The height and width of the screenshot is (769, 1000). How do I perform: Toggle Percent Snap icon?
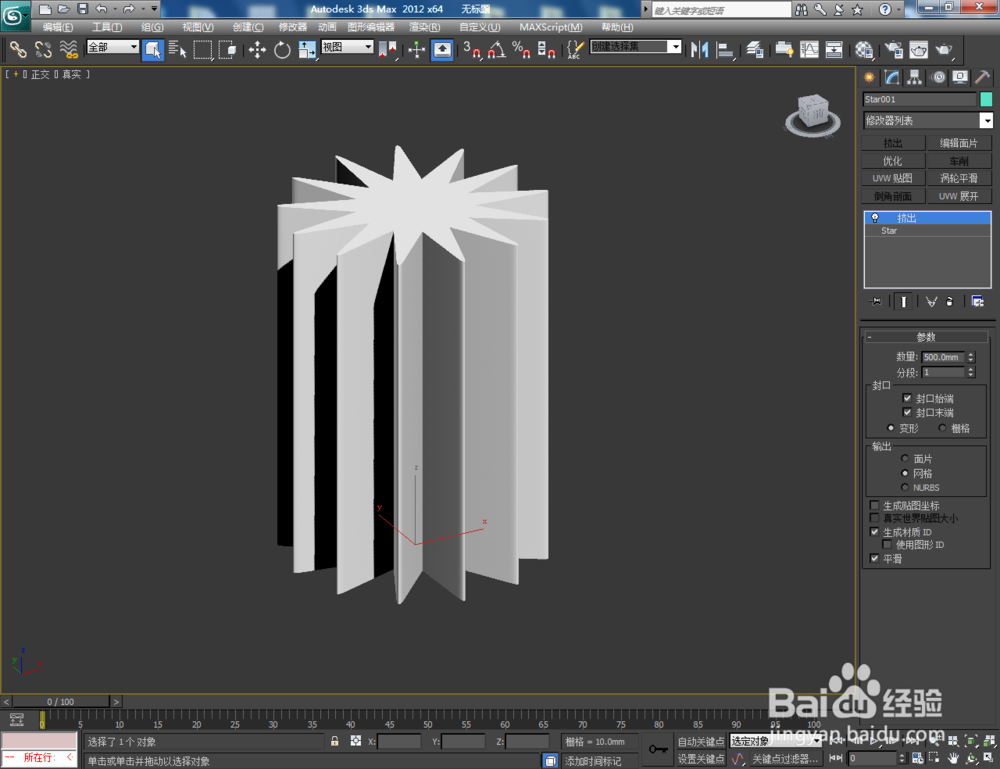point(521,50)
